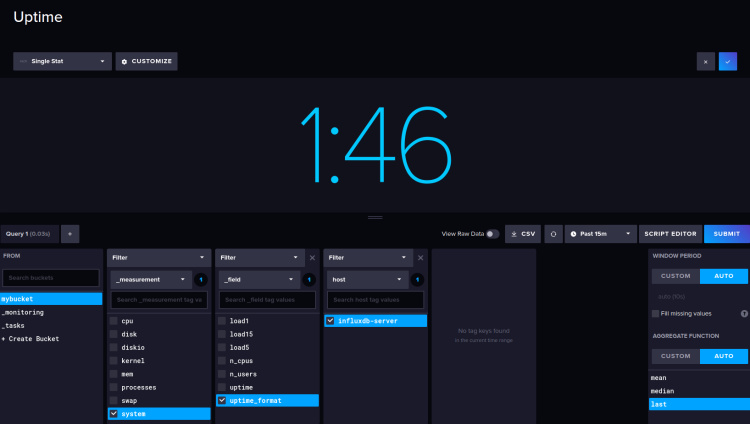Click the blue checkmark save icon
The height and width of the screenshot is (424, 750).
[728, 61]
